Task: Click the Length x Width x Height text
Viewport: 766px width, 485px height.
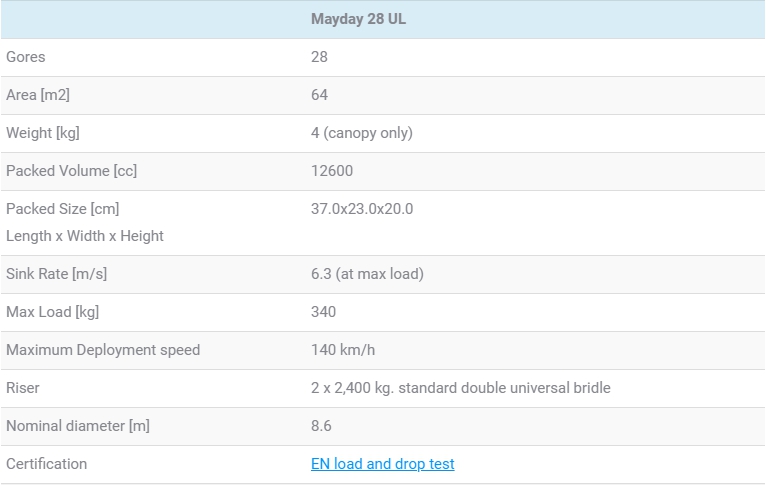Action: point(85,236)
